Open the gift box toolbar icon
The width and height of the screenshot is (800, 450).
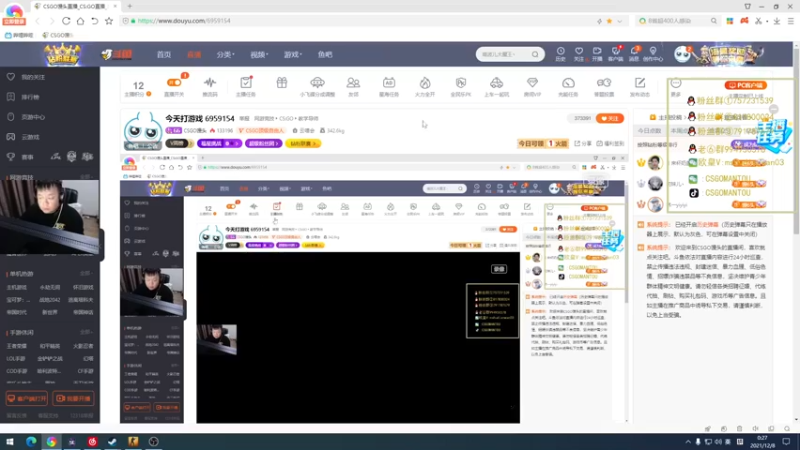pos(282,83)
